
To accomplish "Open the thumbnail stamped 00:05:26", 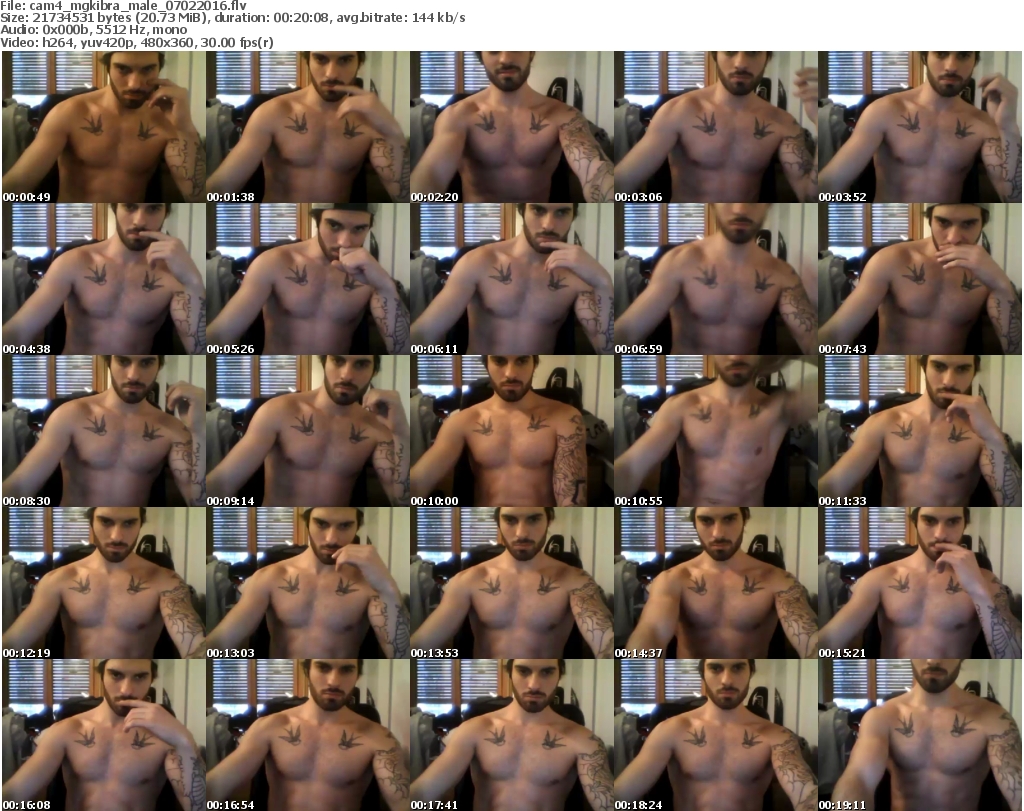I will (x=308, y=279).
